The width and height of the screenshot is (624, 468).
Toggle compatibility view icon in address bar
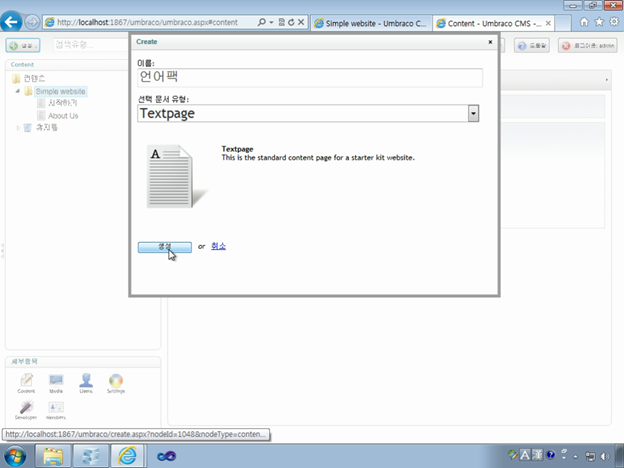(x=282, y=22)
